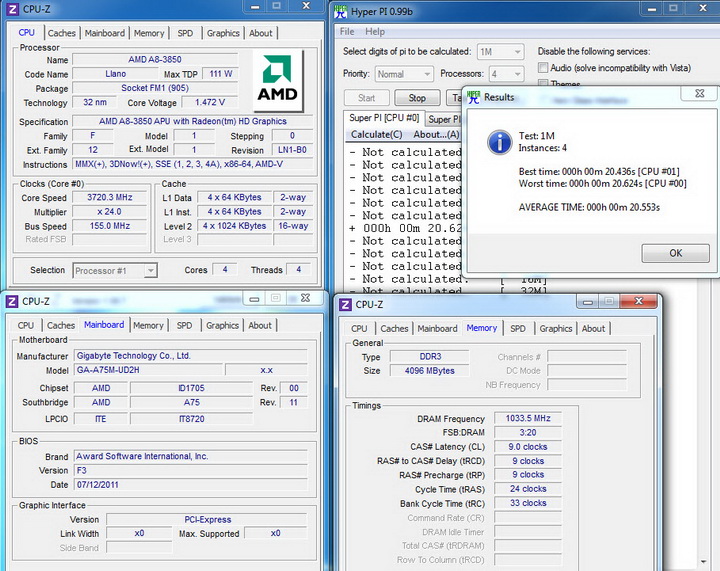Screen dimensions: 720x571
Task: Enable the Audio service checkbox
Action: click(543, 67)
